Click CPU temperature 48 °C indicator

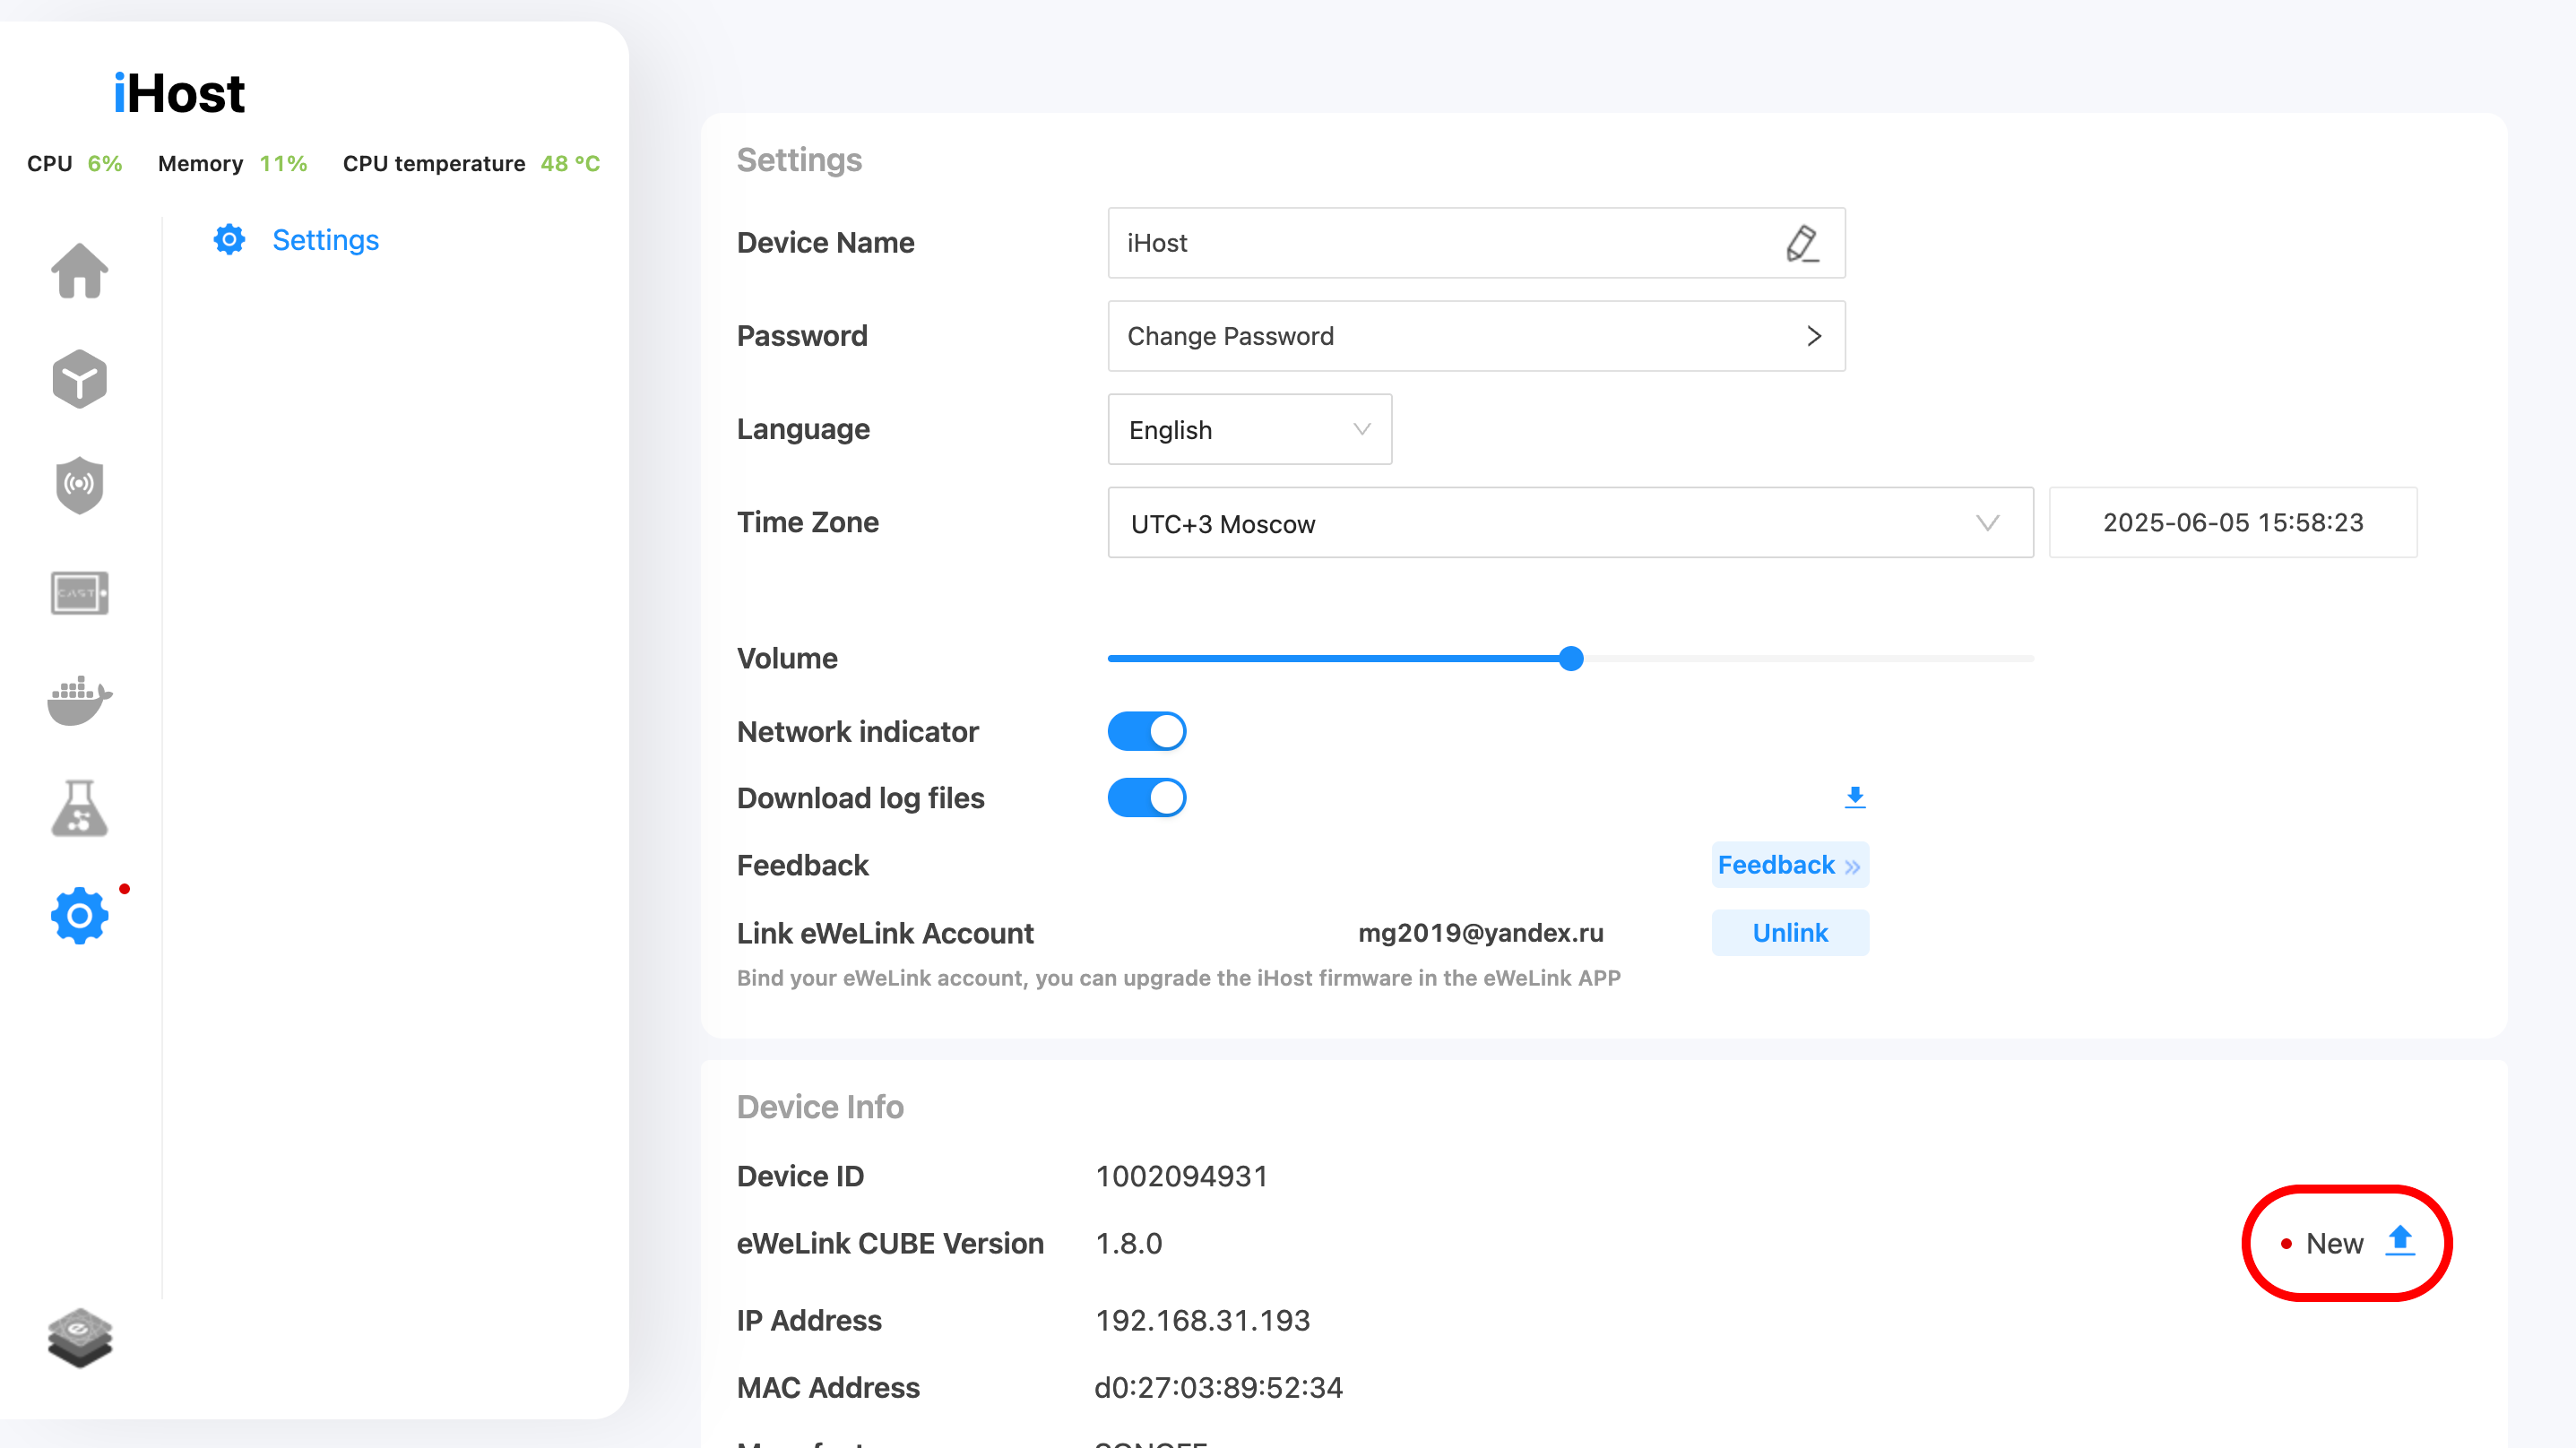(471, 163)
